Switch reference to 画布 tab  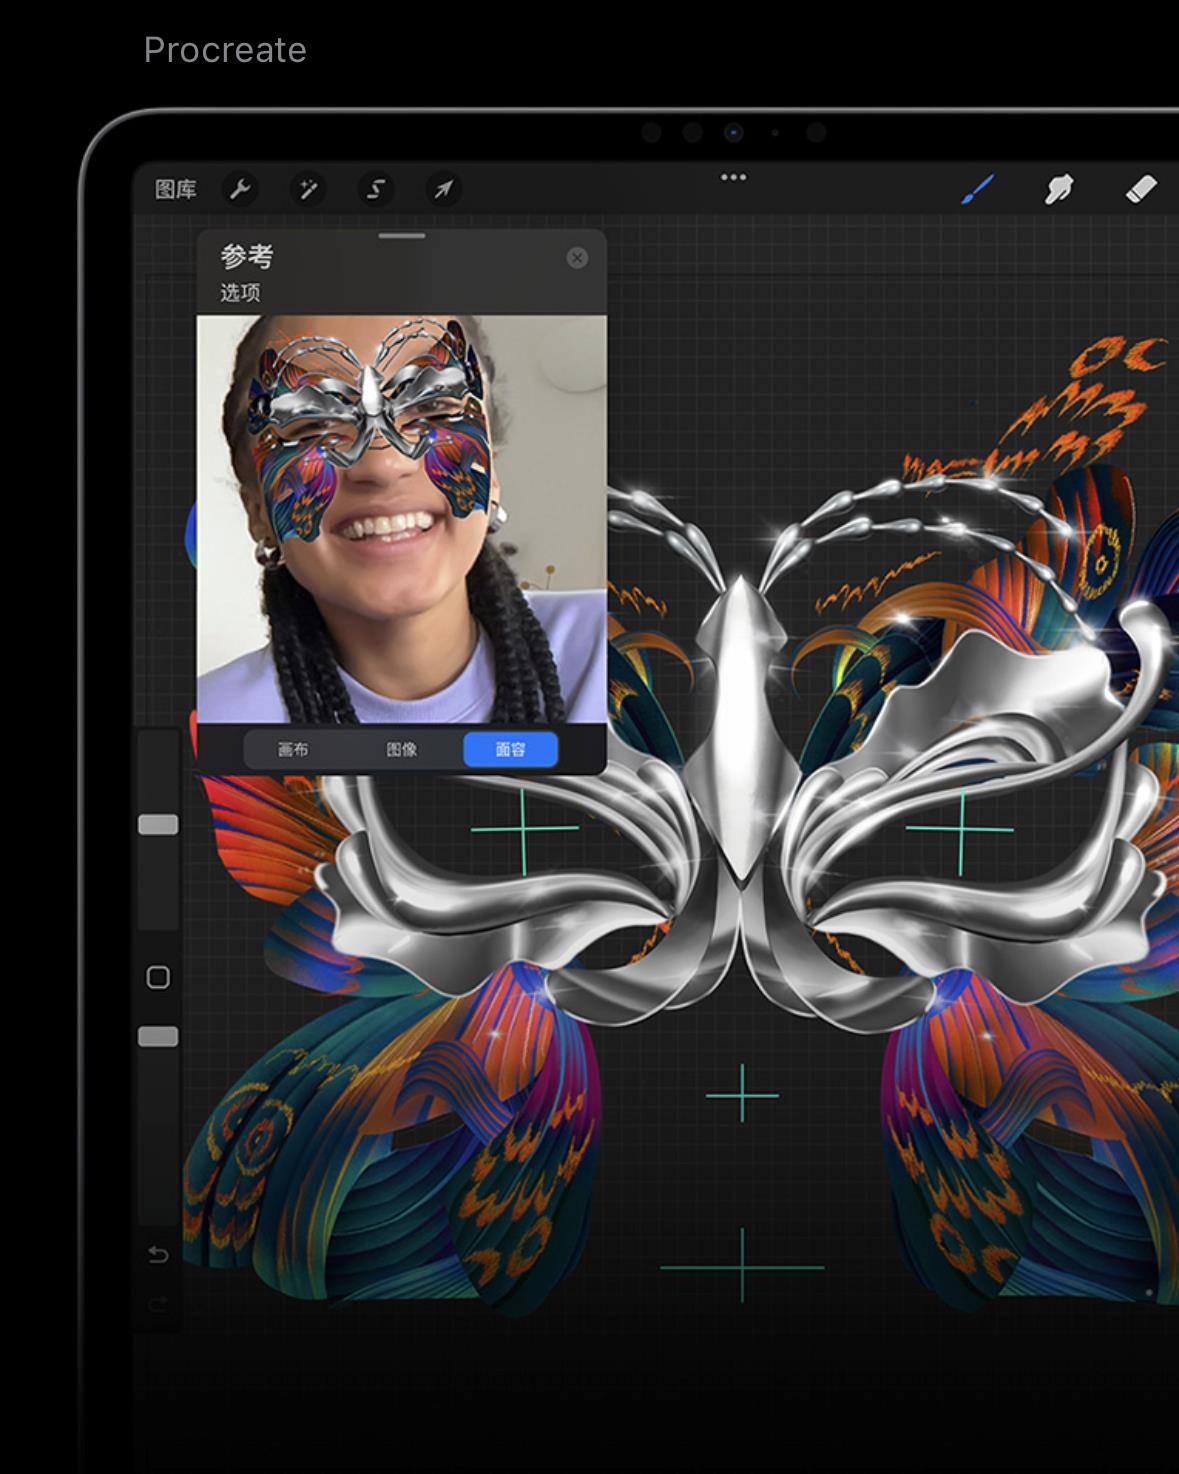pyautogui.click(x=293, y=749)
